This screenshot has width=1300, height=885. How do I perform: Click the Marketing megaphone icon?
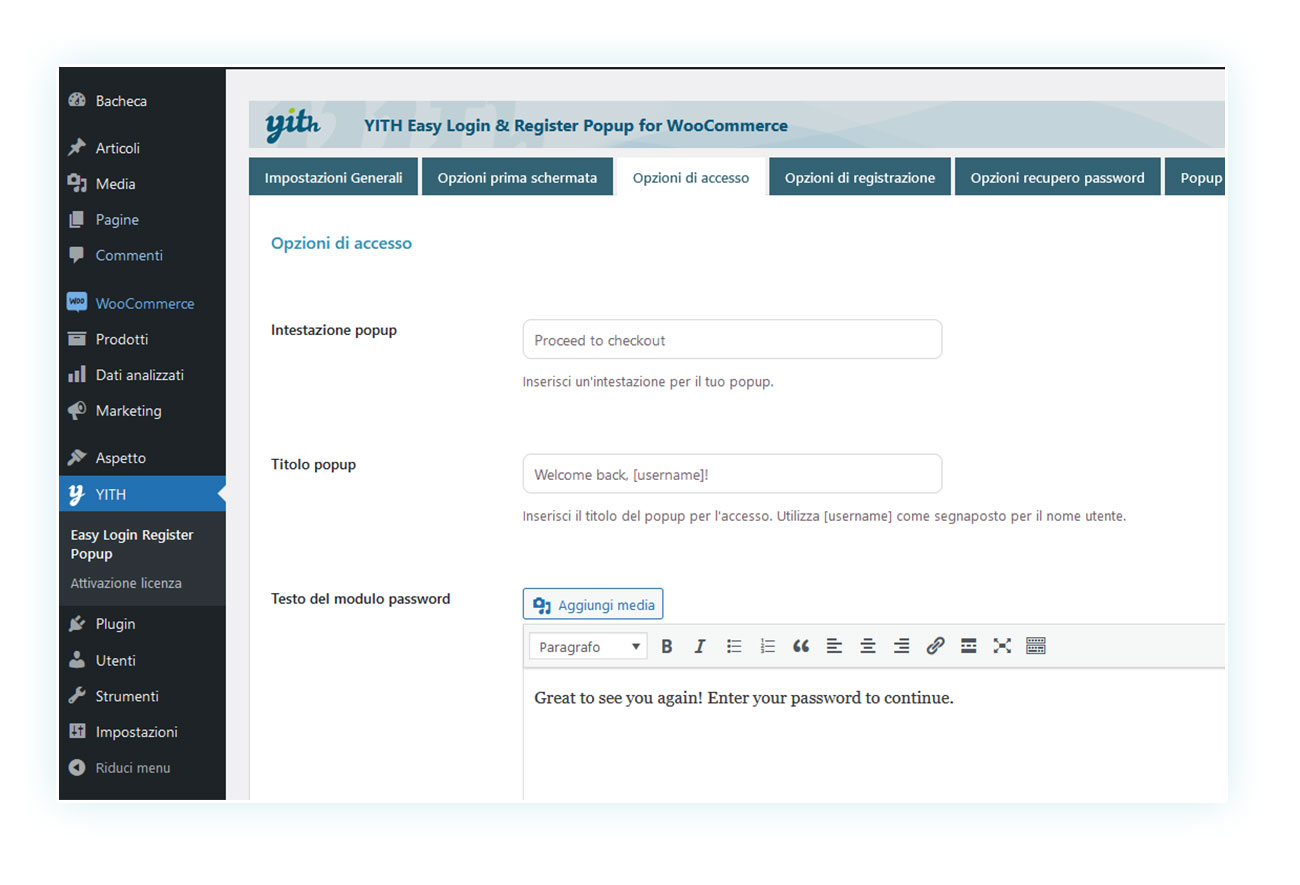click(x=77, y=411)
